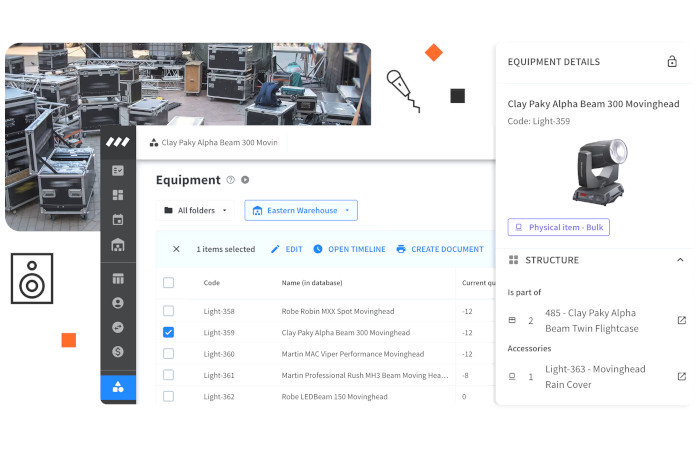Screen dimensions: 700x450
Task: Open Clay Paky Flightcase external link icon
Action: [681, 320]
